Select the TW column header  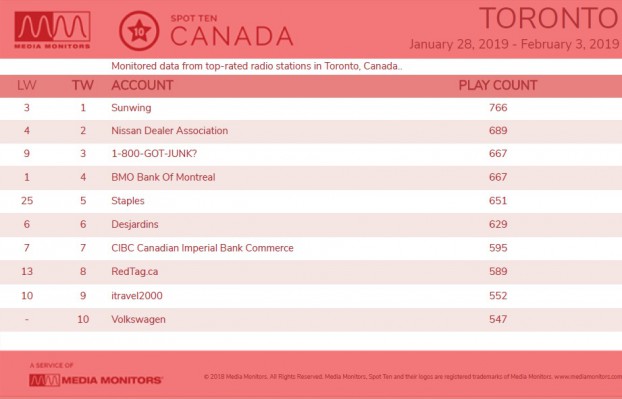(x=83, y=85)
